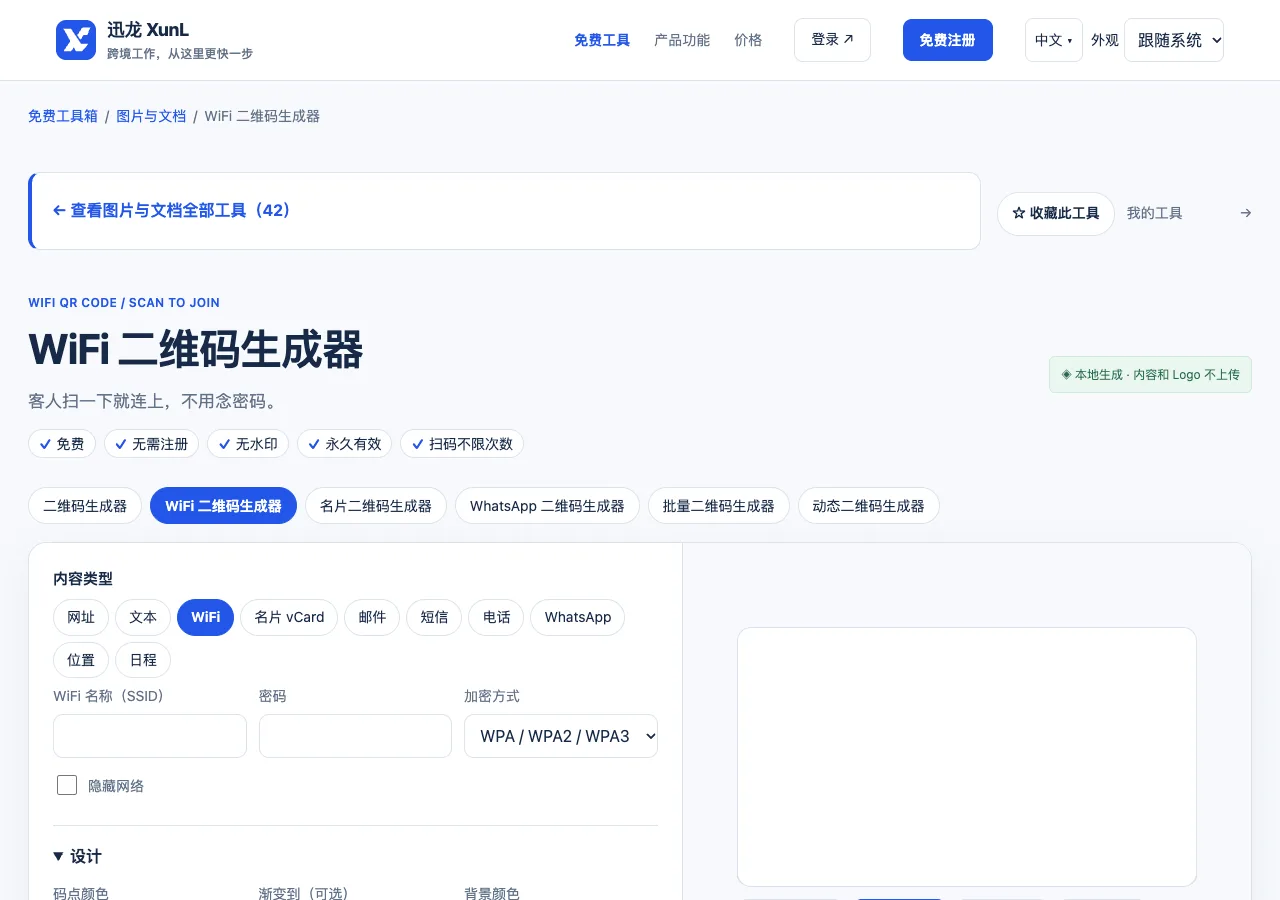The height and width of the screenshot is (900, 1280).
Task: Click the 收藏此工具 star button
Action: tap(1056, 214)
